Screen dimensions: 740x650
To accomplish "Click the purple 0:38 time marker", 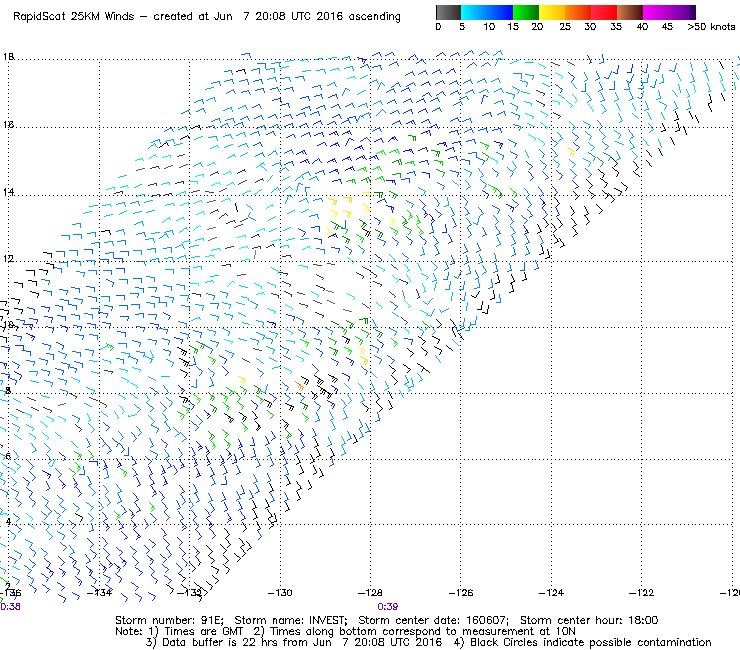I will point(10,607).
